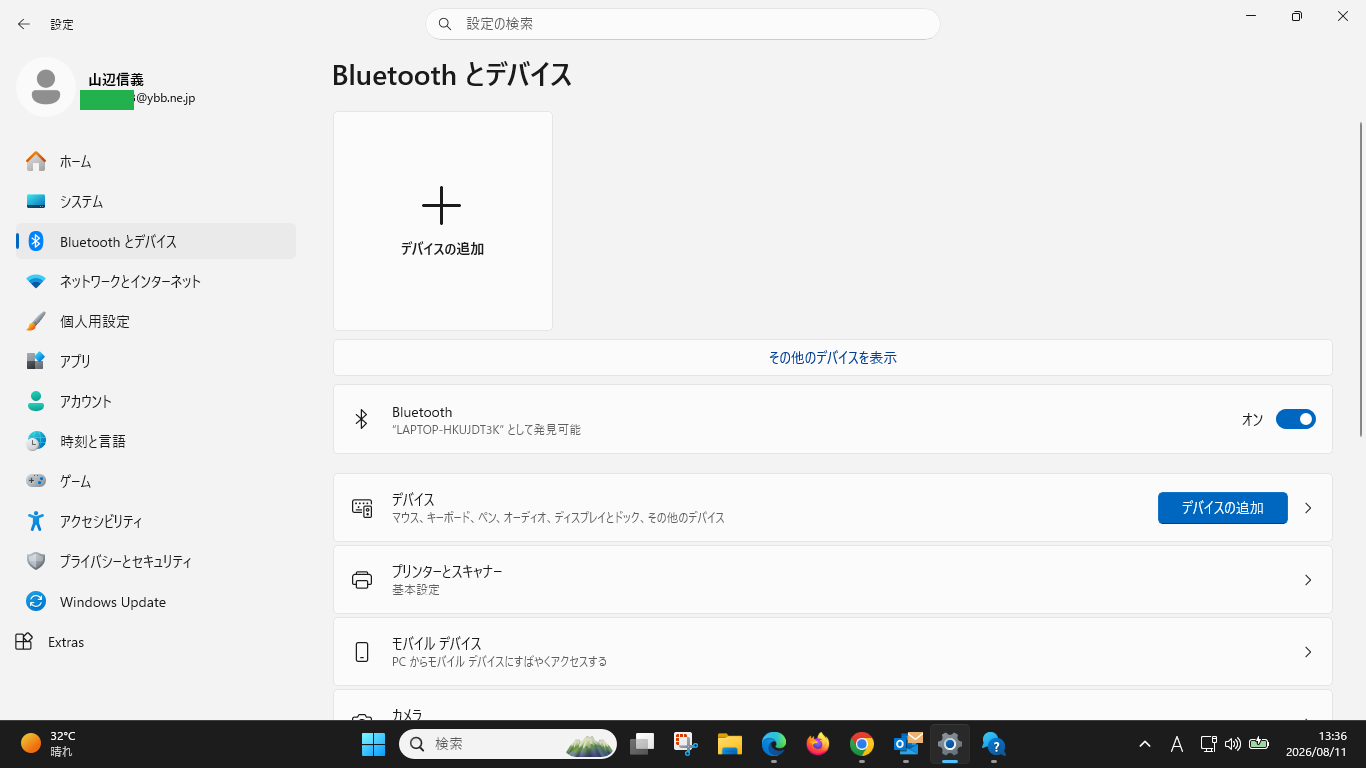Open the プリンターとスキャナー row chevron
The image size is (1366, 768).
pyautogui.click(x=1308, y=580)
